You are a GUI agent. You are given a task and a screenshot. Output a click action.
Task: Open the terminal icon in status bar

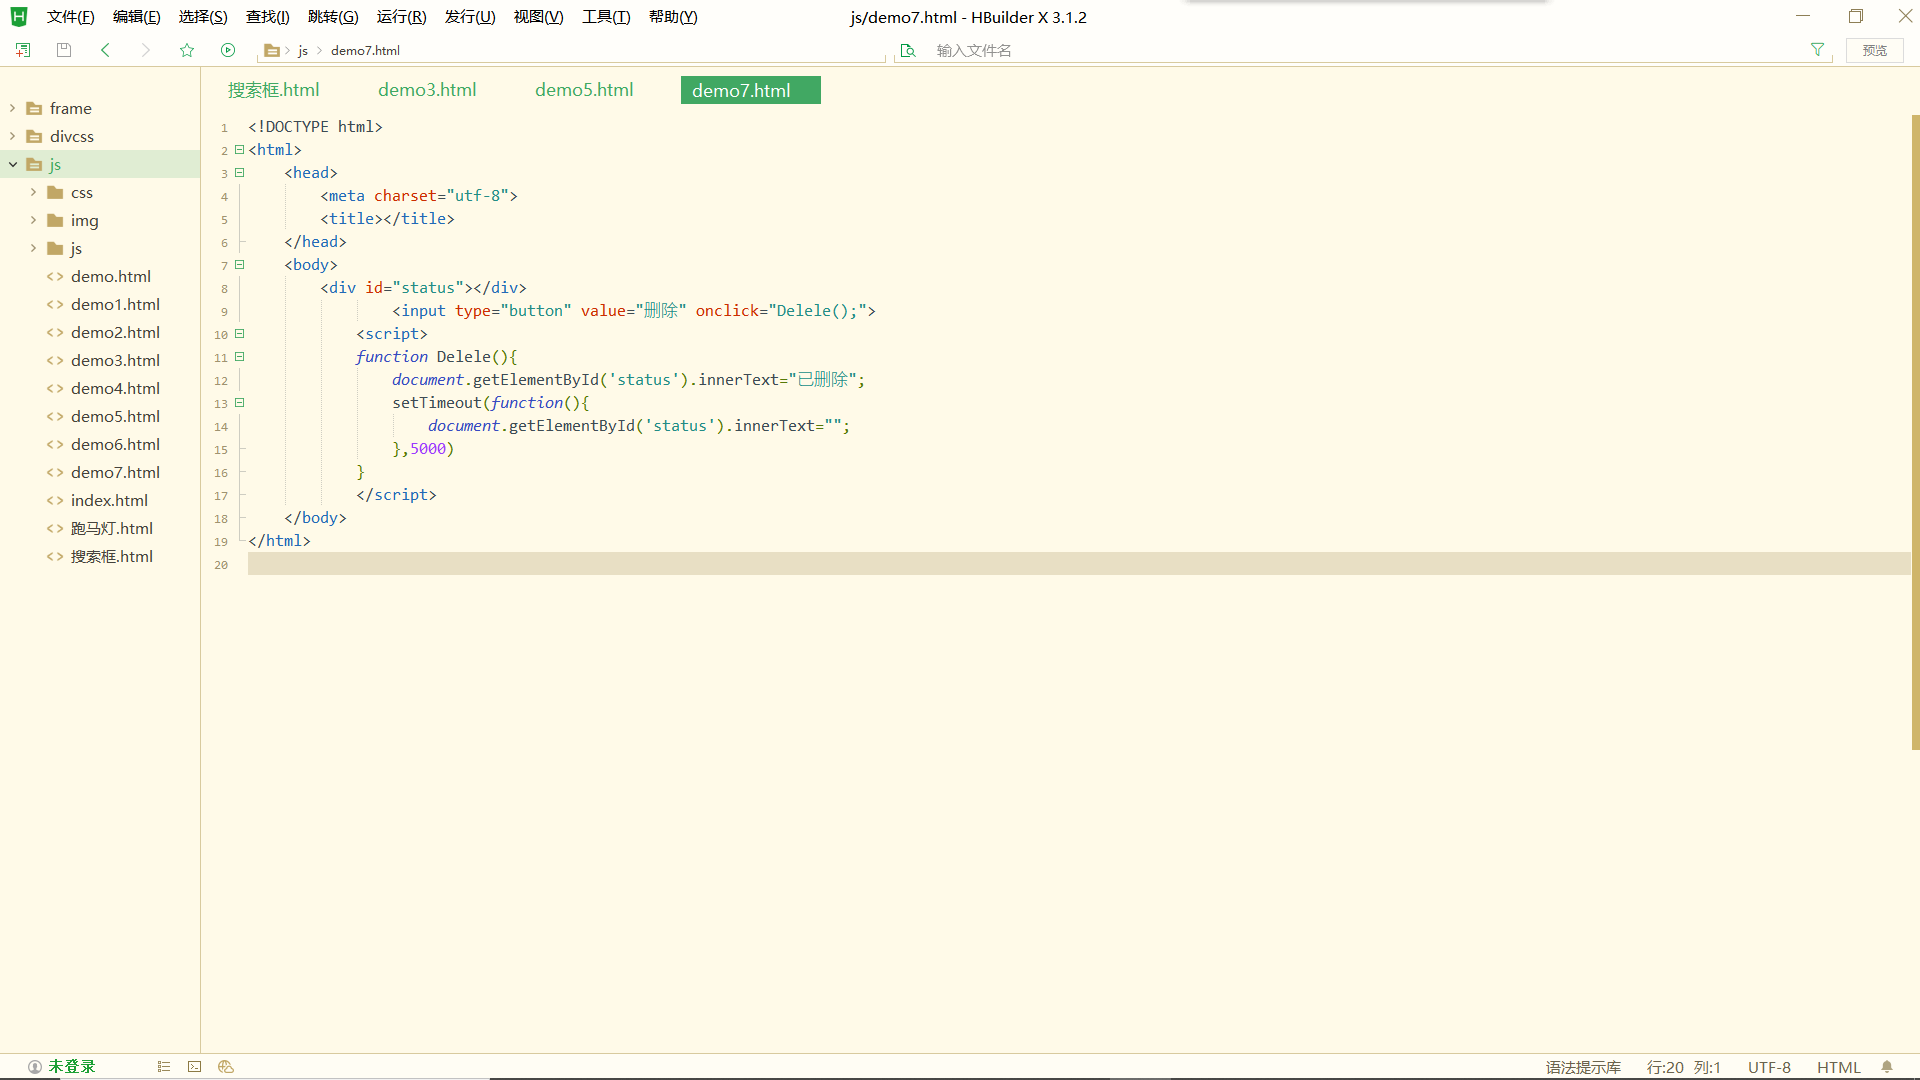[x=195, y=1067]
